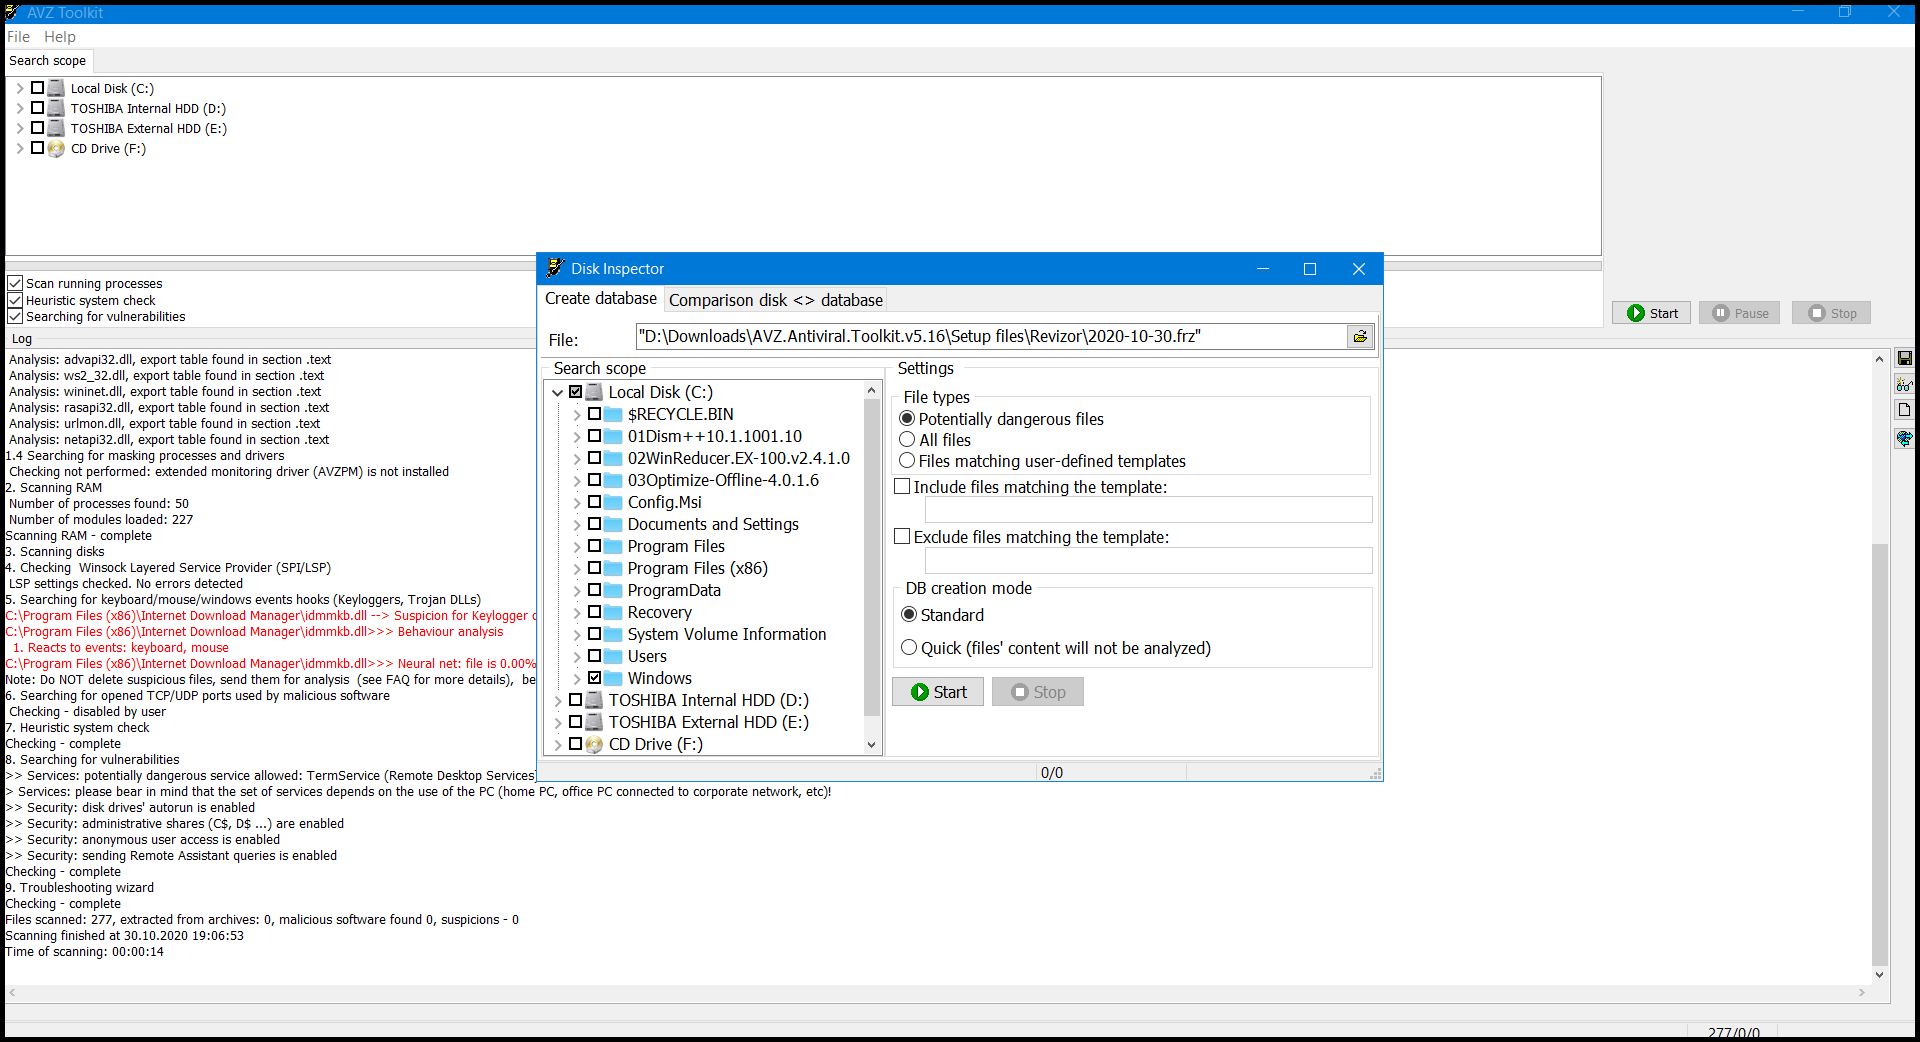Select All files radio button
1920x1042 pixels.
pyautogui.click(x=907, y=439)
